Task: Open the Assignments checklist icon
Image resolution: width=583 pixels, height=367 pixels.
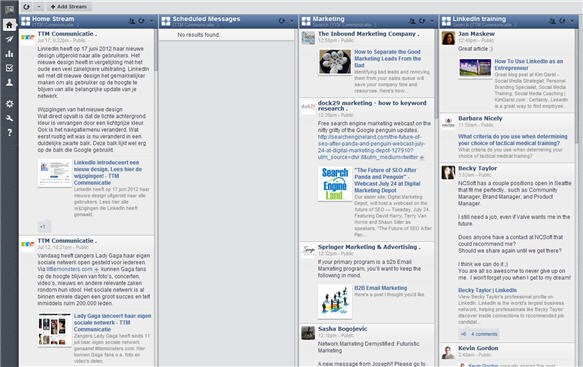Action: point(9,68)
